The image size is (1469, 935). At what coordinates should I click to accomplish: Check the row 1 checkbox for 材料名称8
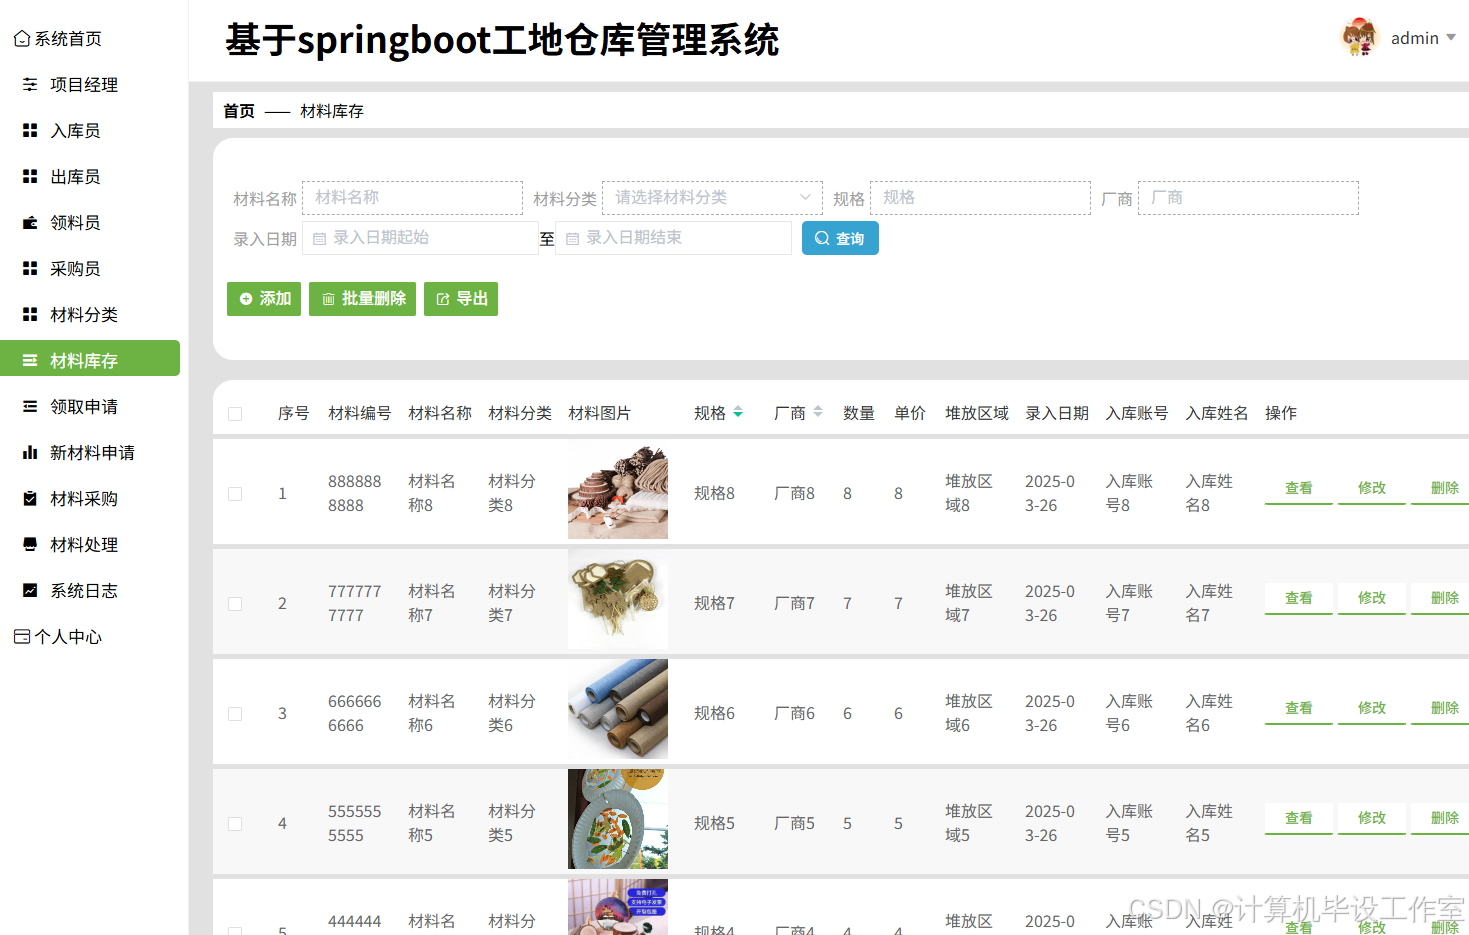tap(235, 494)
